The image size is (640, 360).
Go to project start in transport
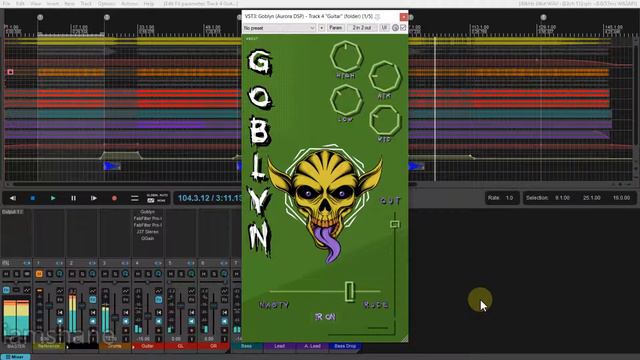point(13,198)
